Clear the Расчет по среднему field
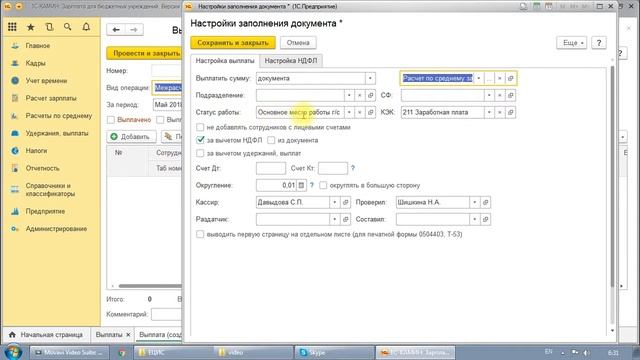This screenshot has width=640, height=360. coord(500,78)
